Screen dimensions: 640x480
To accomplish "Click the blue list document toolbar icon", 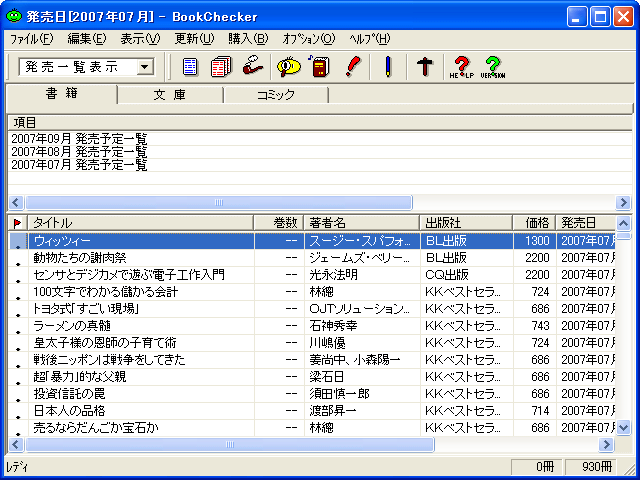I will 190,67.
